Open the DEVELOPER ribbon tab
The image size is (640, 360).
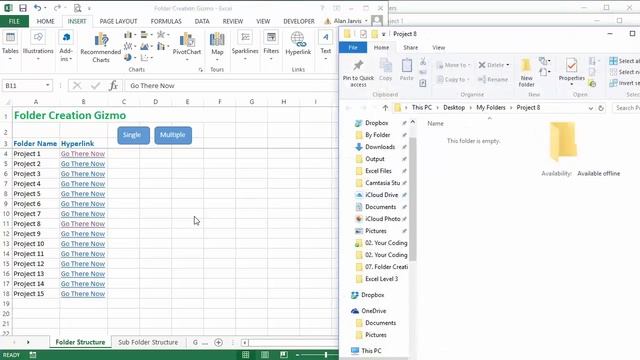299,21
